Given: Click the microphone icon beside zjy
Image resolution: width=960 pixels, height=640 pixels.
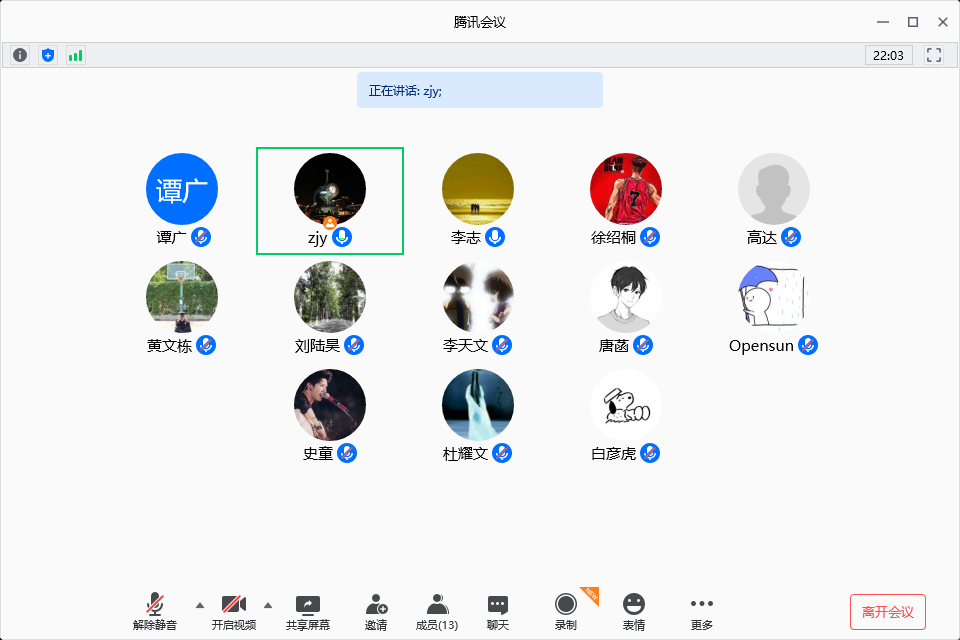Looking at the screenshot, I should click(343, 238).
